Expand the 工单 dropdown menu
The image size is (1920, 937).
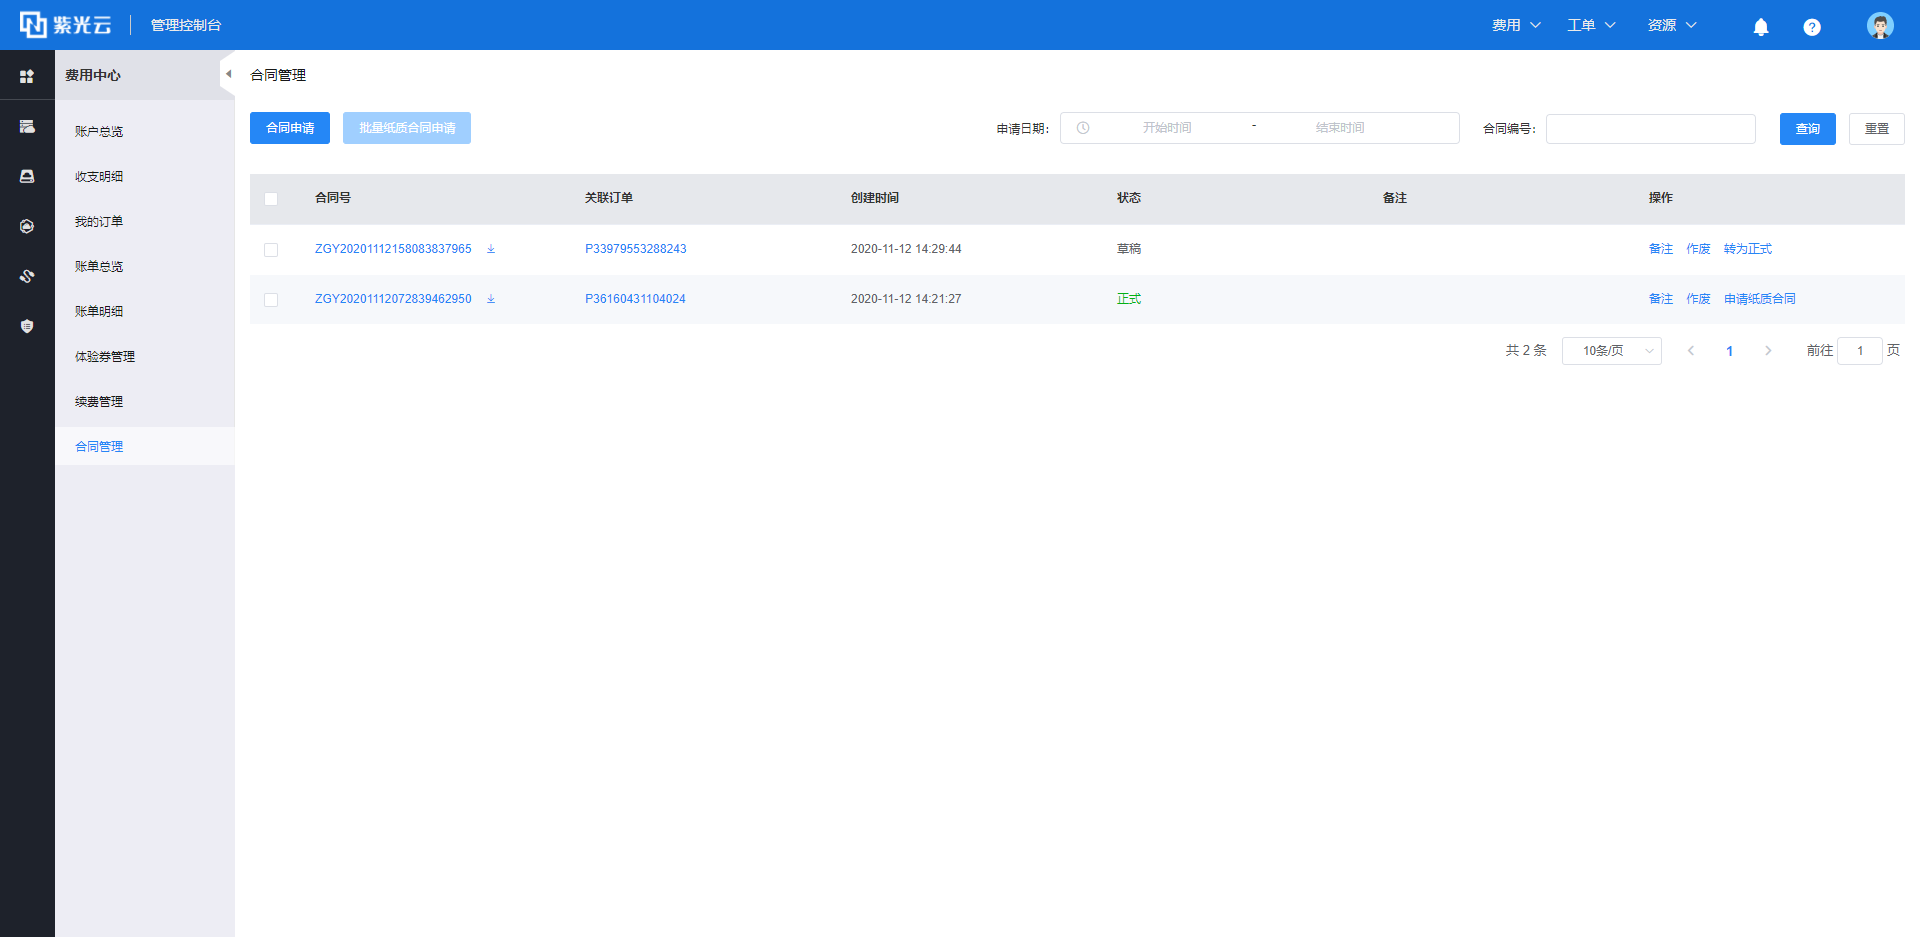1591,25
